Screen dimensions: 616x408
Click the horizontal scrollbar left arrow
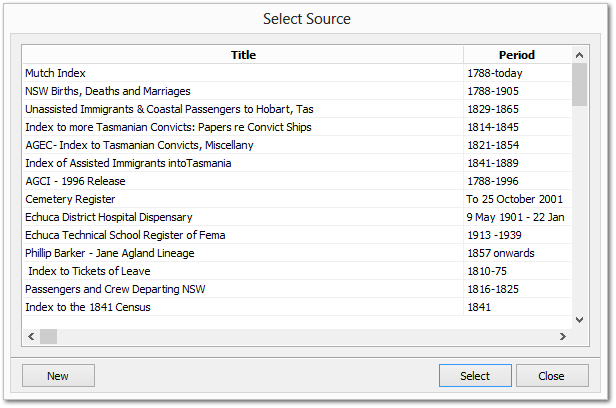click(x=31, y=336)
